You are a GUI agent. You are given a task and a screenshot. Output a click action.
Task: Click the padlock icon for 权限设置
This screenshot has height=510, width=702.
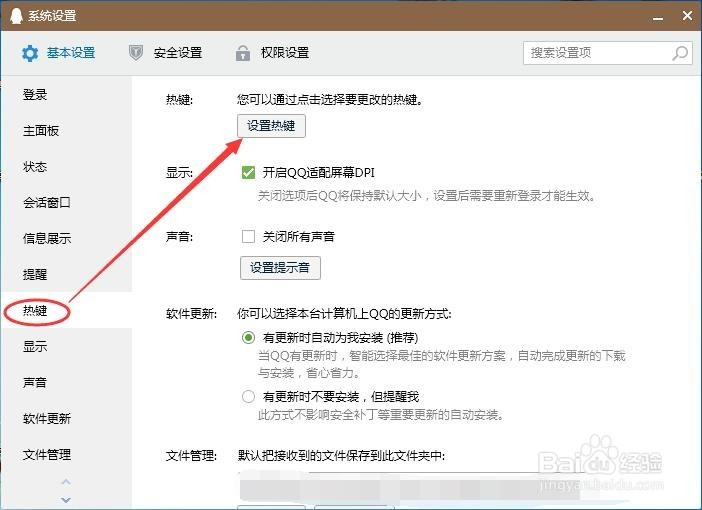click(x=243, y=53)
